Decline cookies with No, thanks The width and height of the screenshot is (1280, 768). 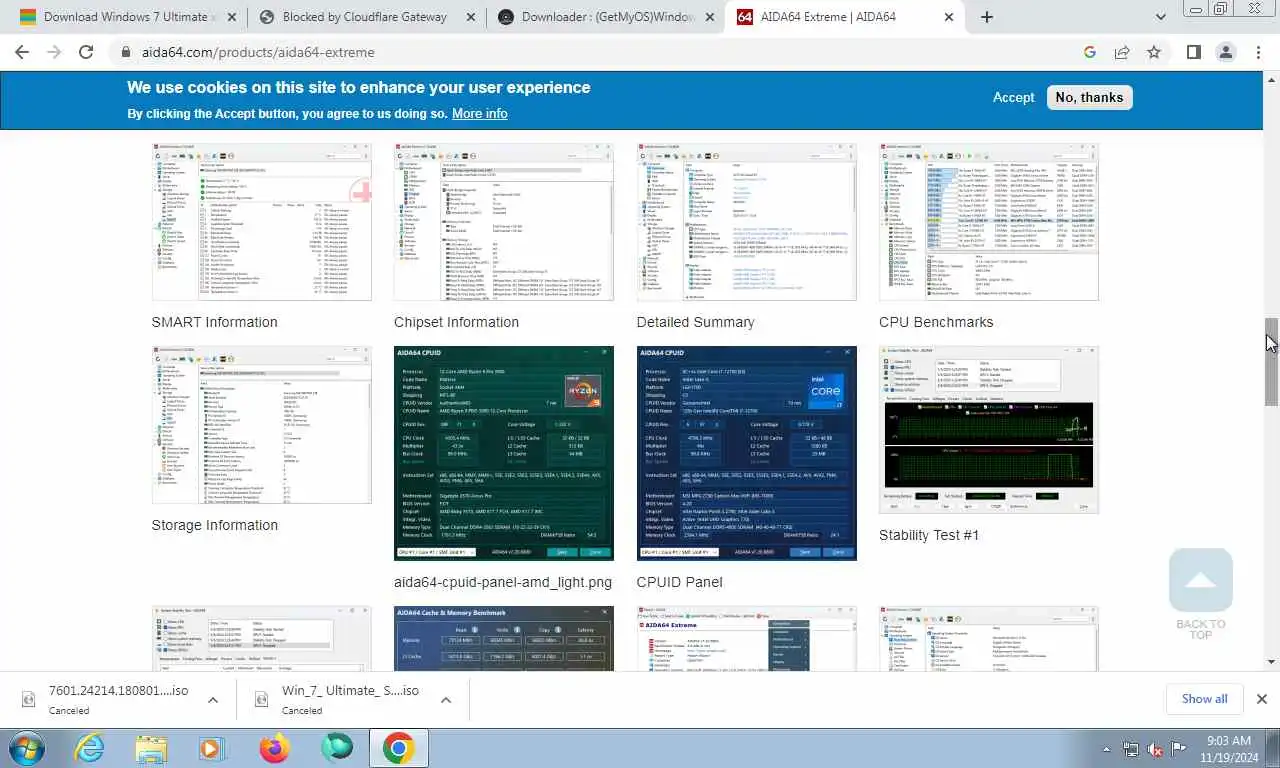1089,97
